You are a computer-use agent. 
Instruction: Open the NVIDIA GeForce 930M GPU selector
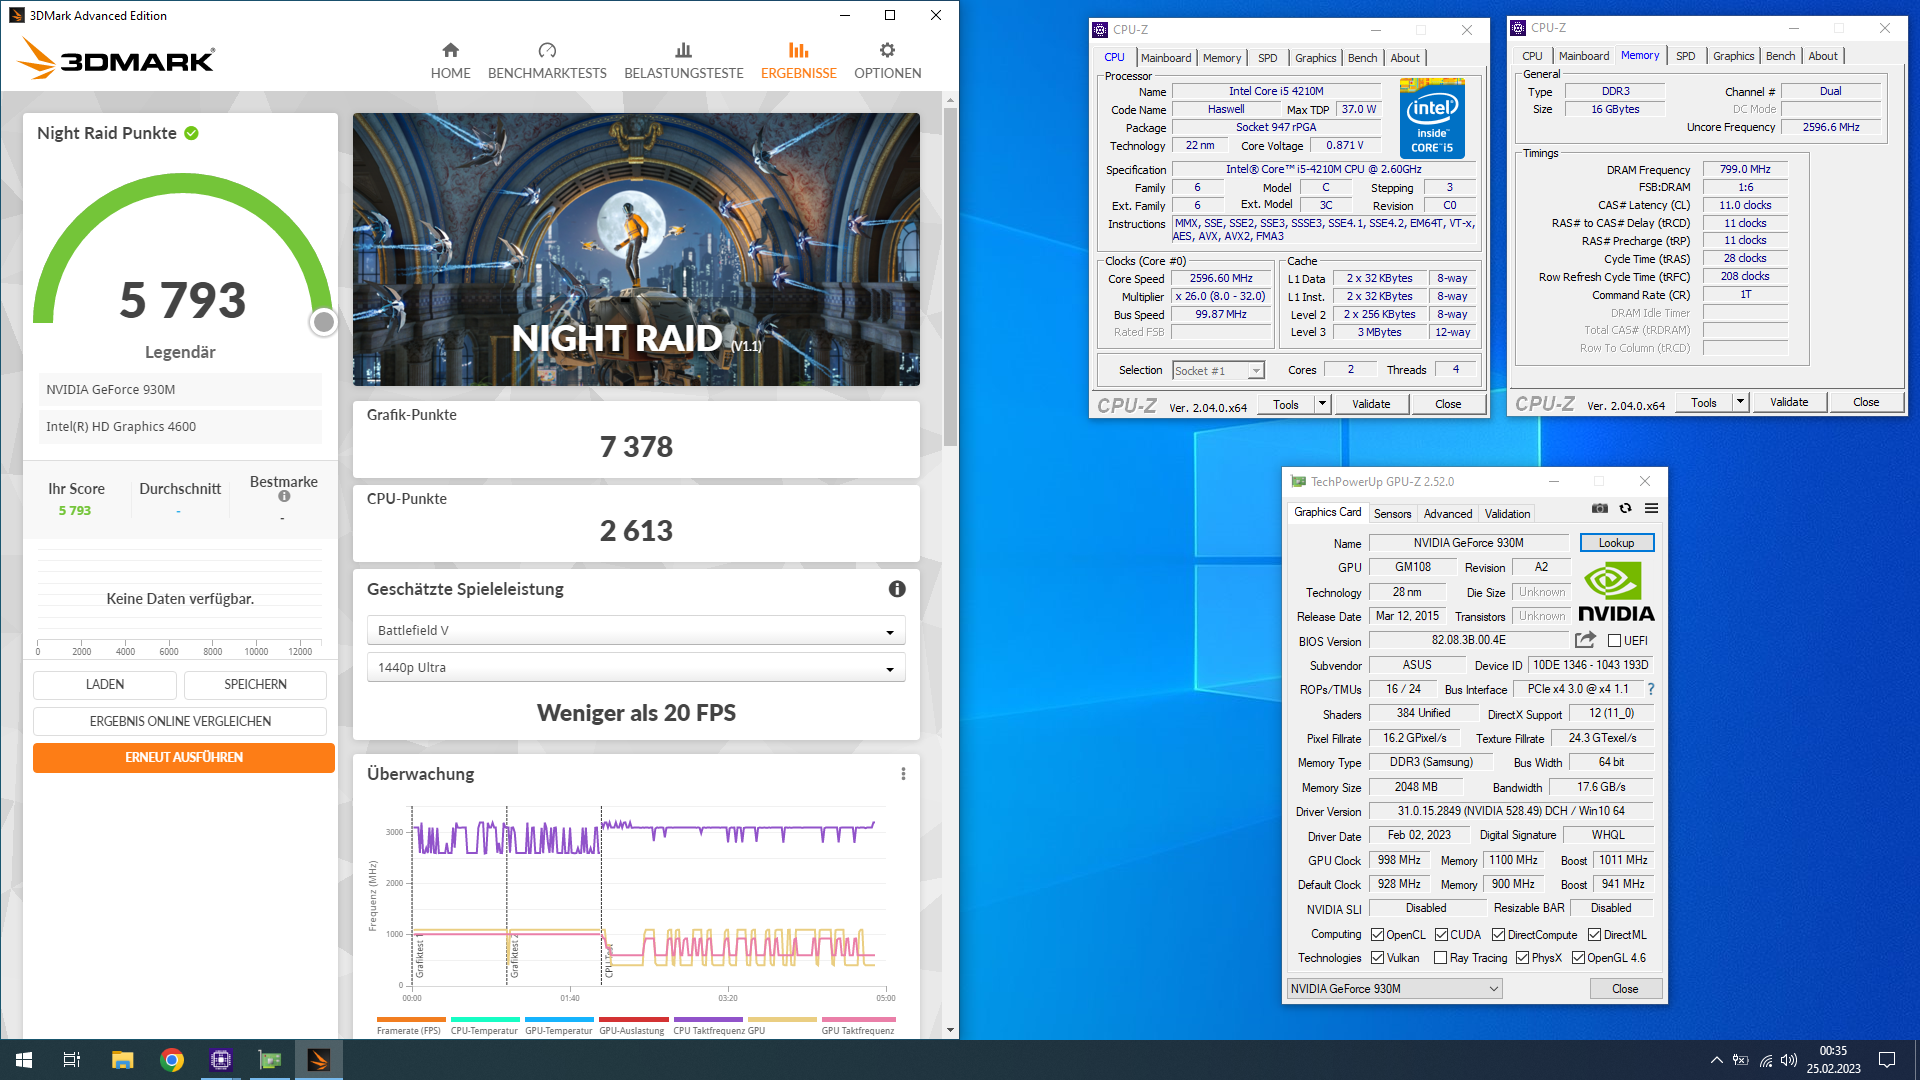[1394, 989]
